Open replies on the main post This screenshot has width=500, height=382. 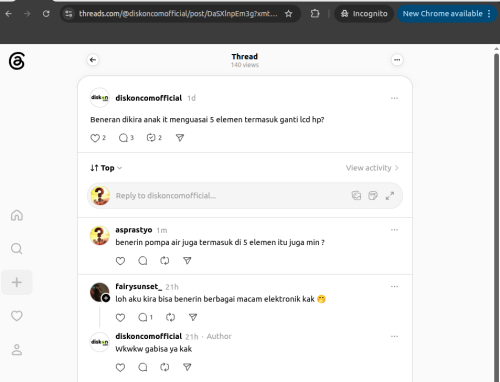126,138
